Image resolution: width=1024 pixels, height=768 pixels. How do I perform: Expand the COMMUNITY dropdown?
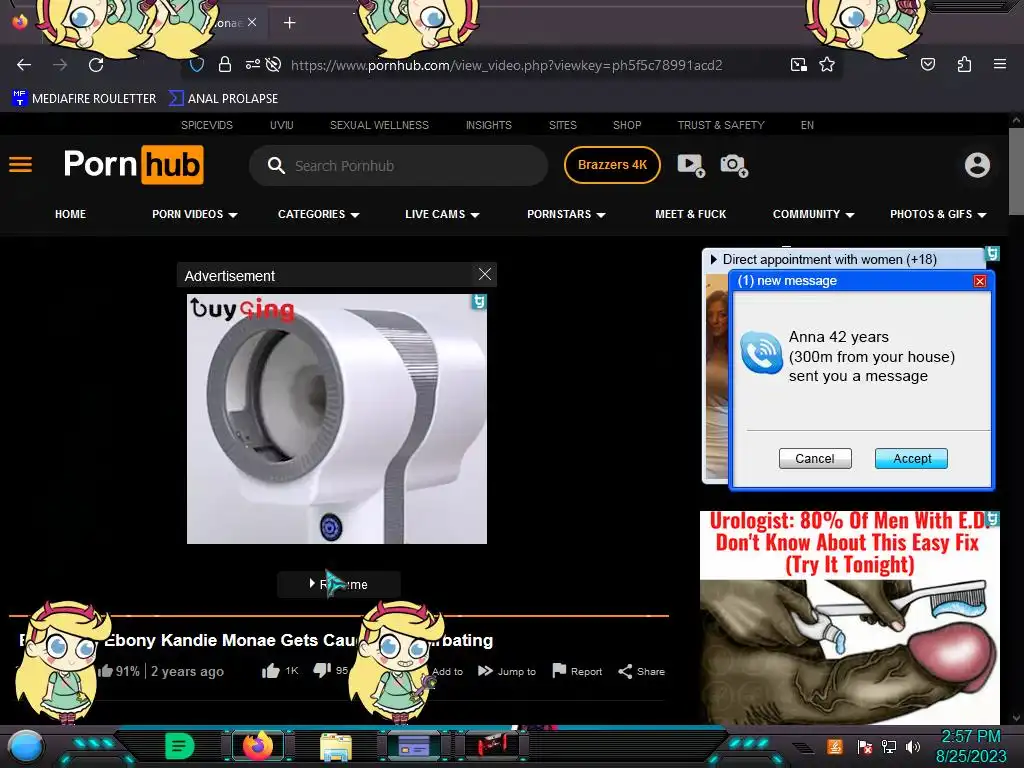coord(814,214)
